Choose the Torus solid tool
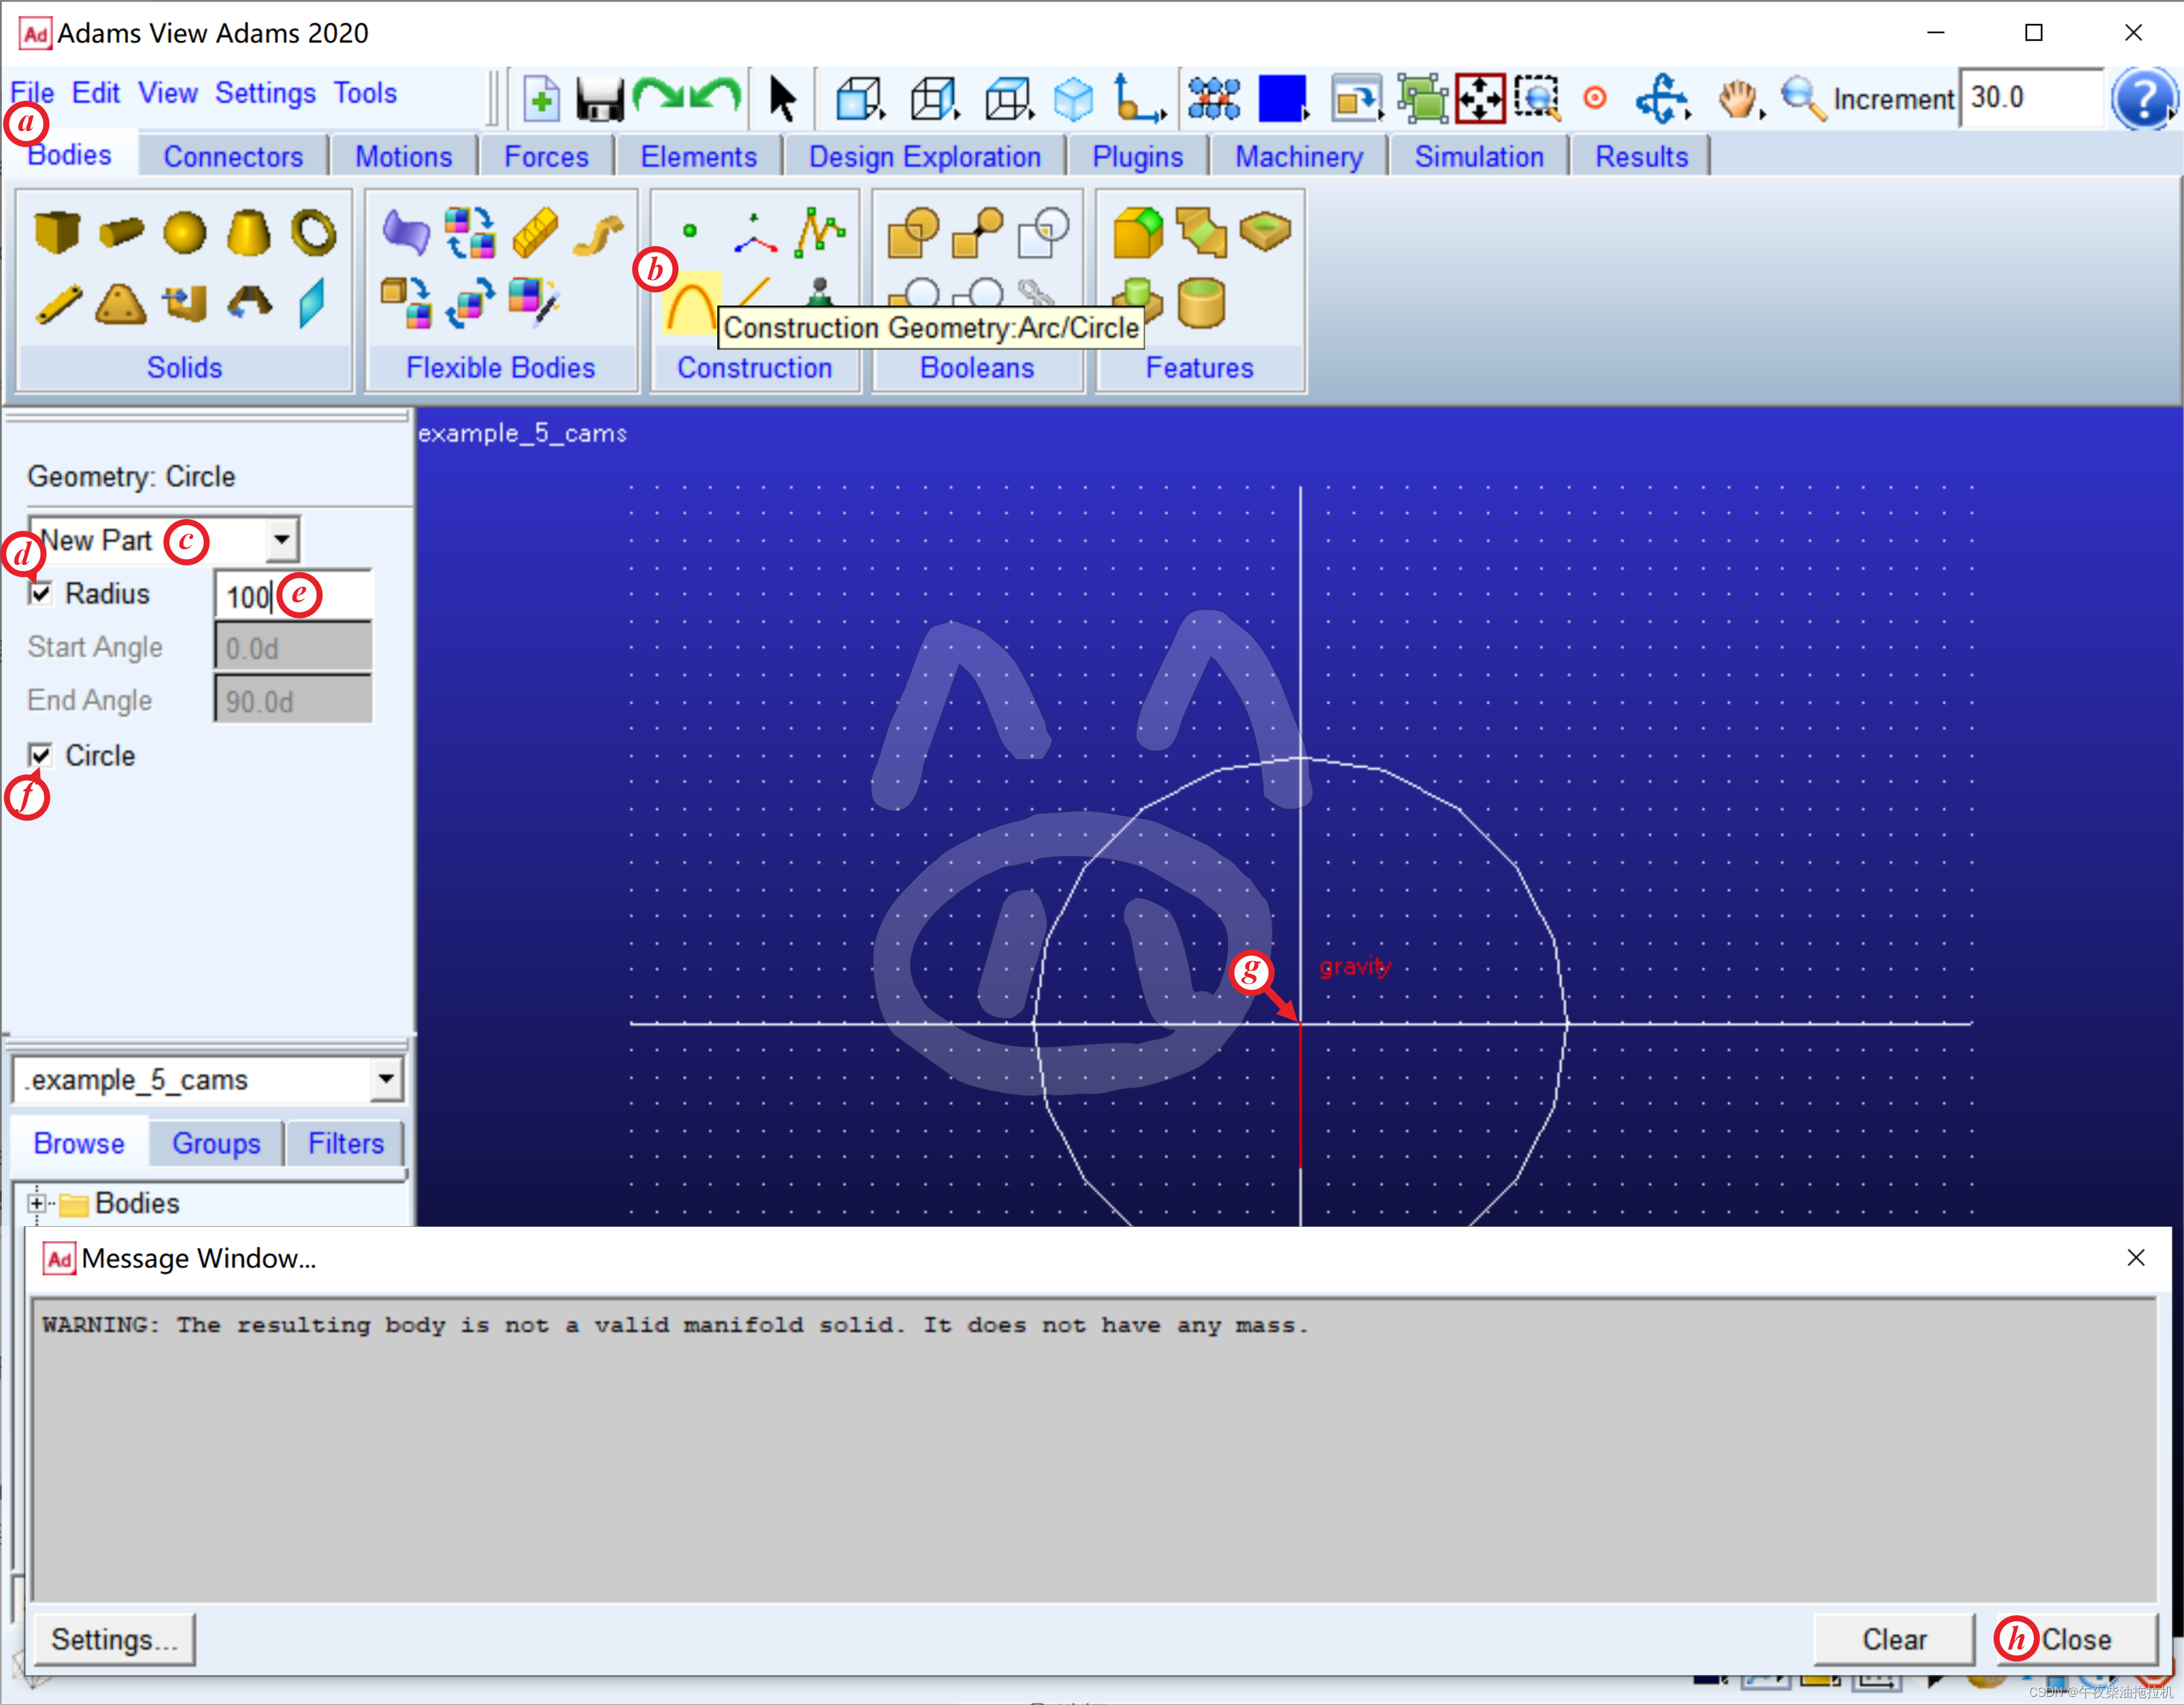Screen dimensions: 2184x1705 click(313, 233)
